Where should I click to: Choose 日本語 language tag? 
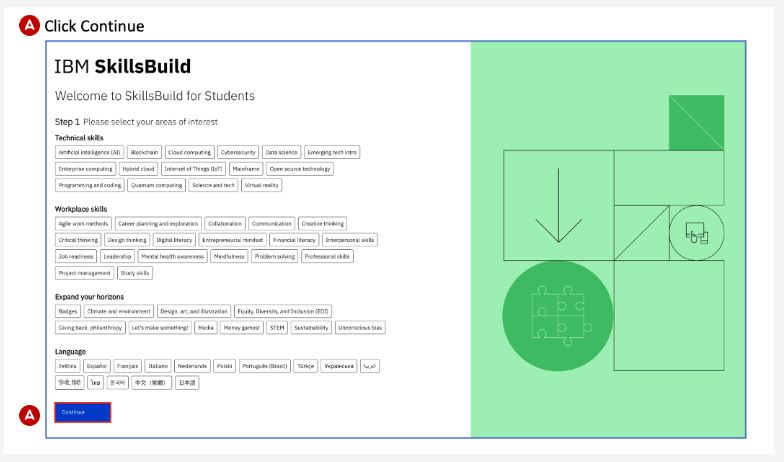[188, 382]
